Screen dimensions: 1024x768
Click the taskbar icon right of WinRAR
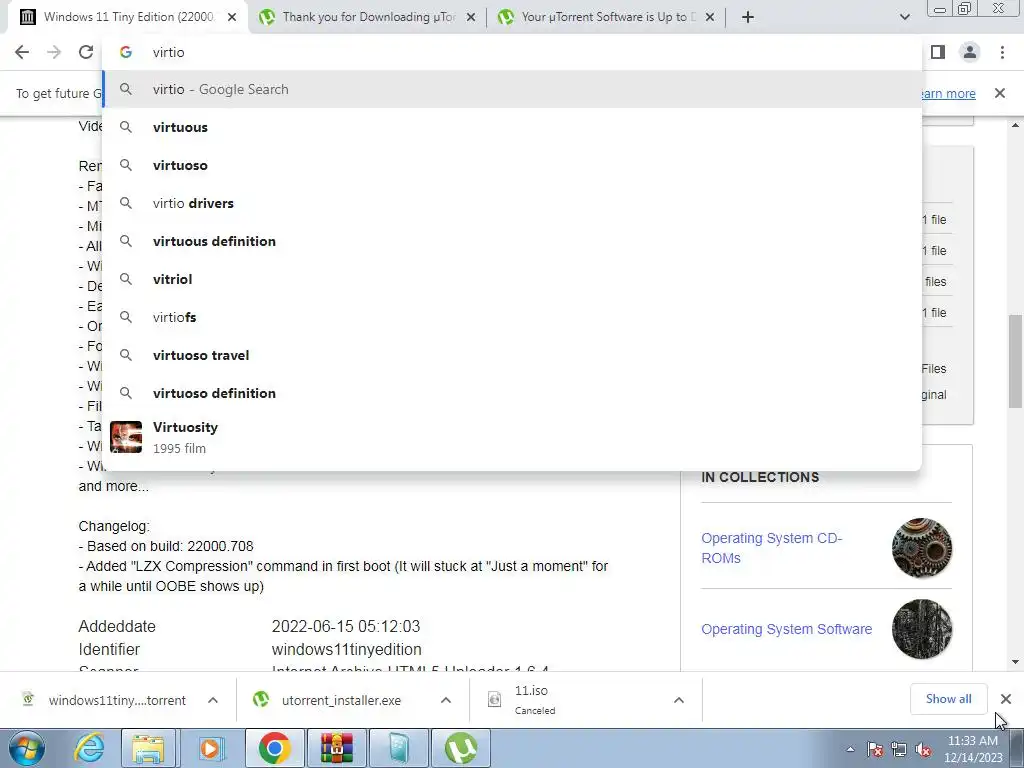point(398,748)
